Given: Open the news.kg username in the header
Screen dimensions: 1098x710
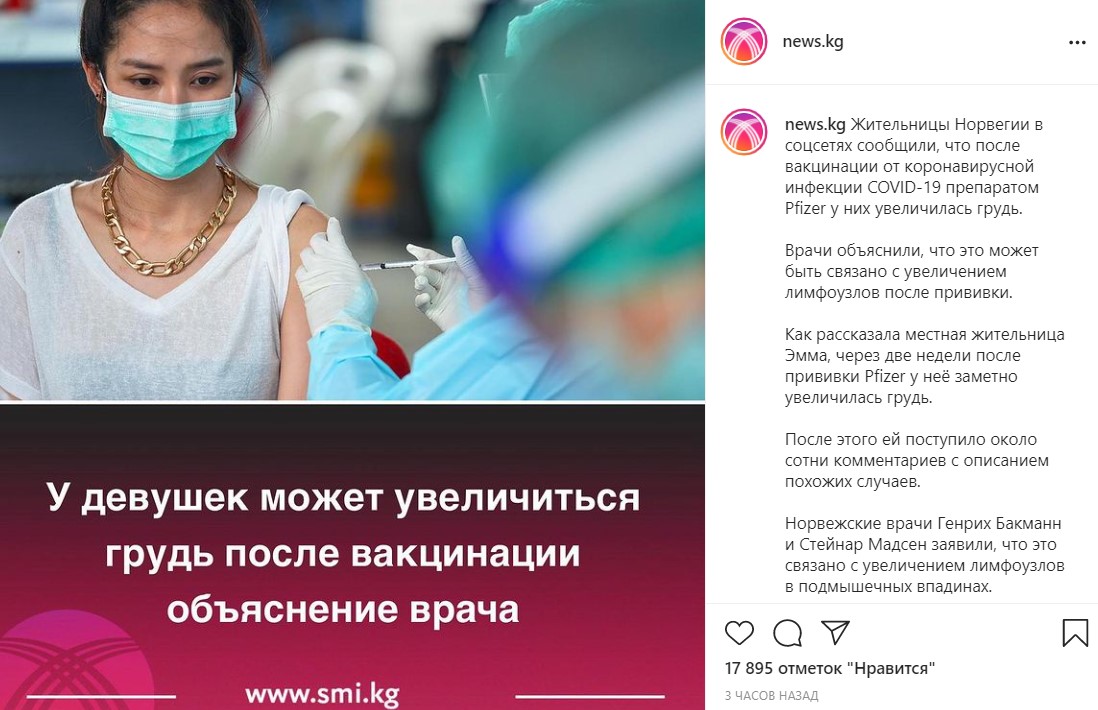Looking at the screenshot, I should [x=812, y=41].
